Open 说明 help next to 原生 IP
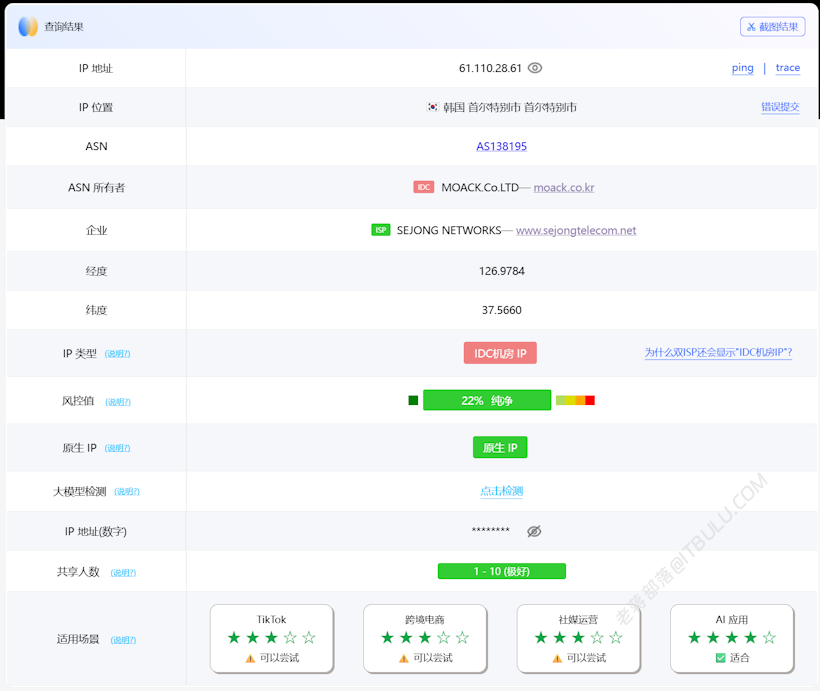The image size is (820, 691). click(117, 448)
